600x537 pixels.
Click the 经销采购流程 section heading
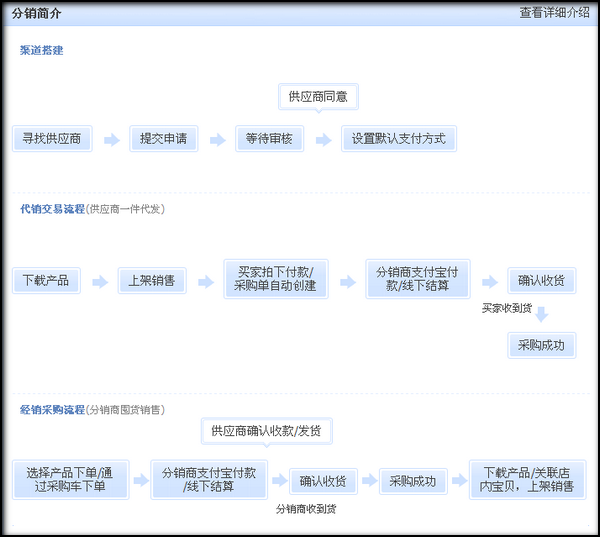coord(52,410)
